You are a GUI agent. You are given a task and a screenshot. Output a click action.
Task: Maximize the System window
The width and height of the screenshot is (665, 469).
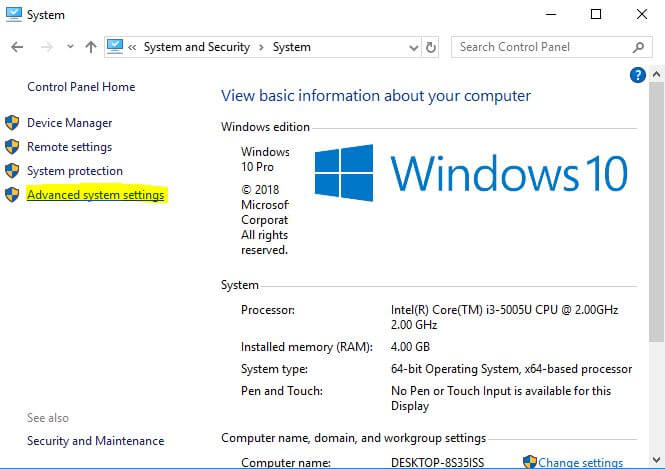[x=596, y=14]
